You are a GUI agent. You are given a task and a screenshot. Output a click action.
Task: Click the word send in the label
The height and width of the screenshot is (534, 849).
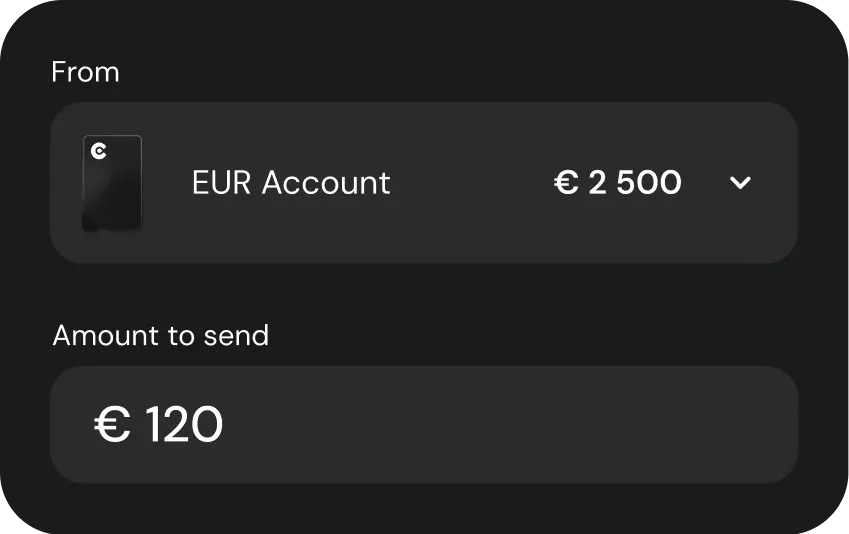241,335
